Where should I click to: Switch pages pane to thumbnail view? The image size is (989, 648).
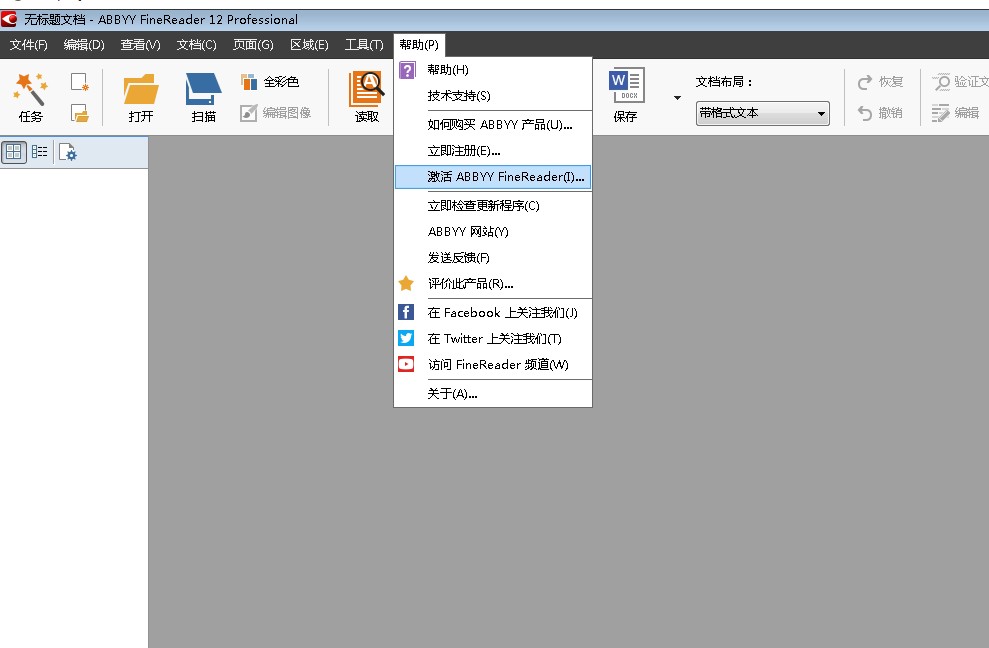coord(14,152)
